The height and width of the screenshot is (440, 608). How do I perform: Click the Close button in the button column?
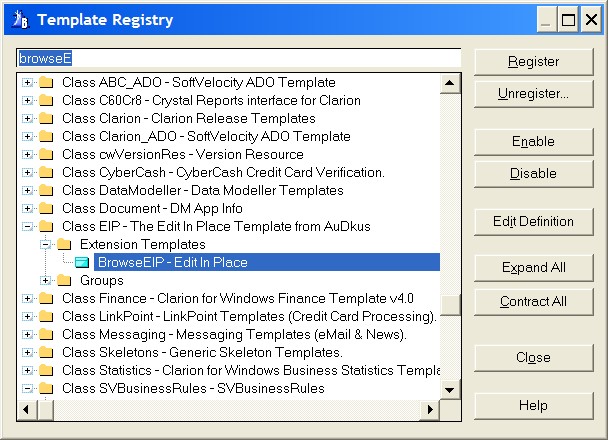coord(534,357)
